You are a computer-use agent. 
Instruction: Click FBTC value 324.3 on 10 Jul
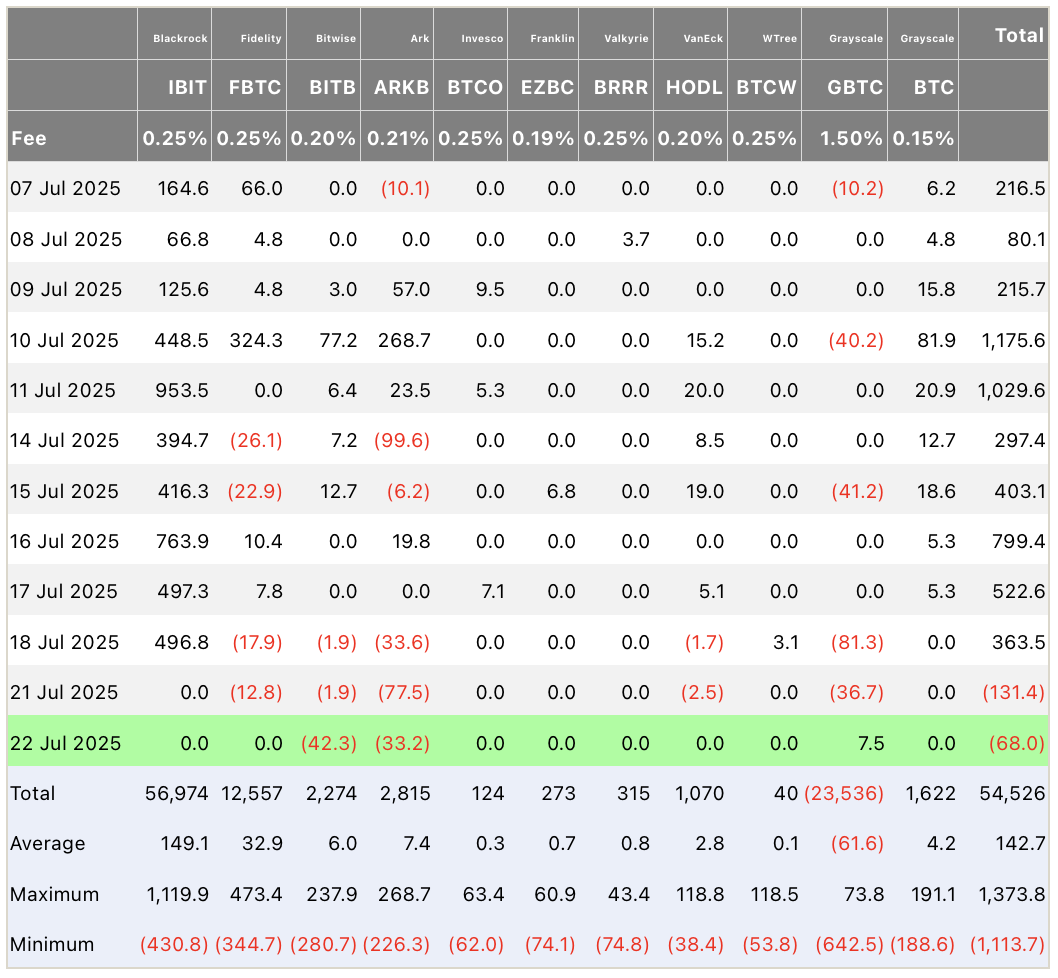[256, 340]
